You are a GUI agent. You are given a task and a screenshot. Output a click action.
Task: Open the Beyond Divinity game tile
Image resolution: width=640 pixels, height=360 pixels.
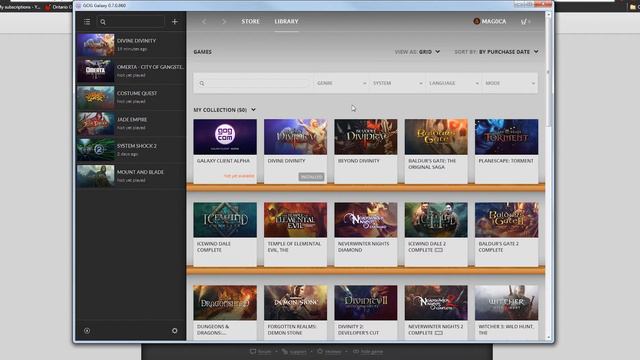pyautogui.click(x=366, y=151)
